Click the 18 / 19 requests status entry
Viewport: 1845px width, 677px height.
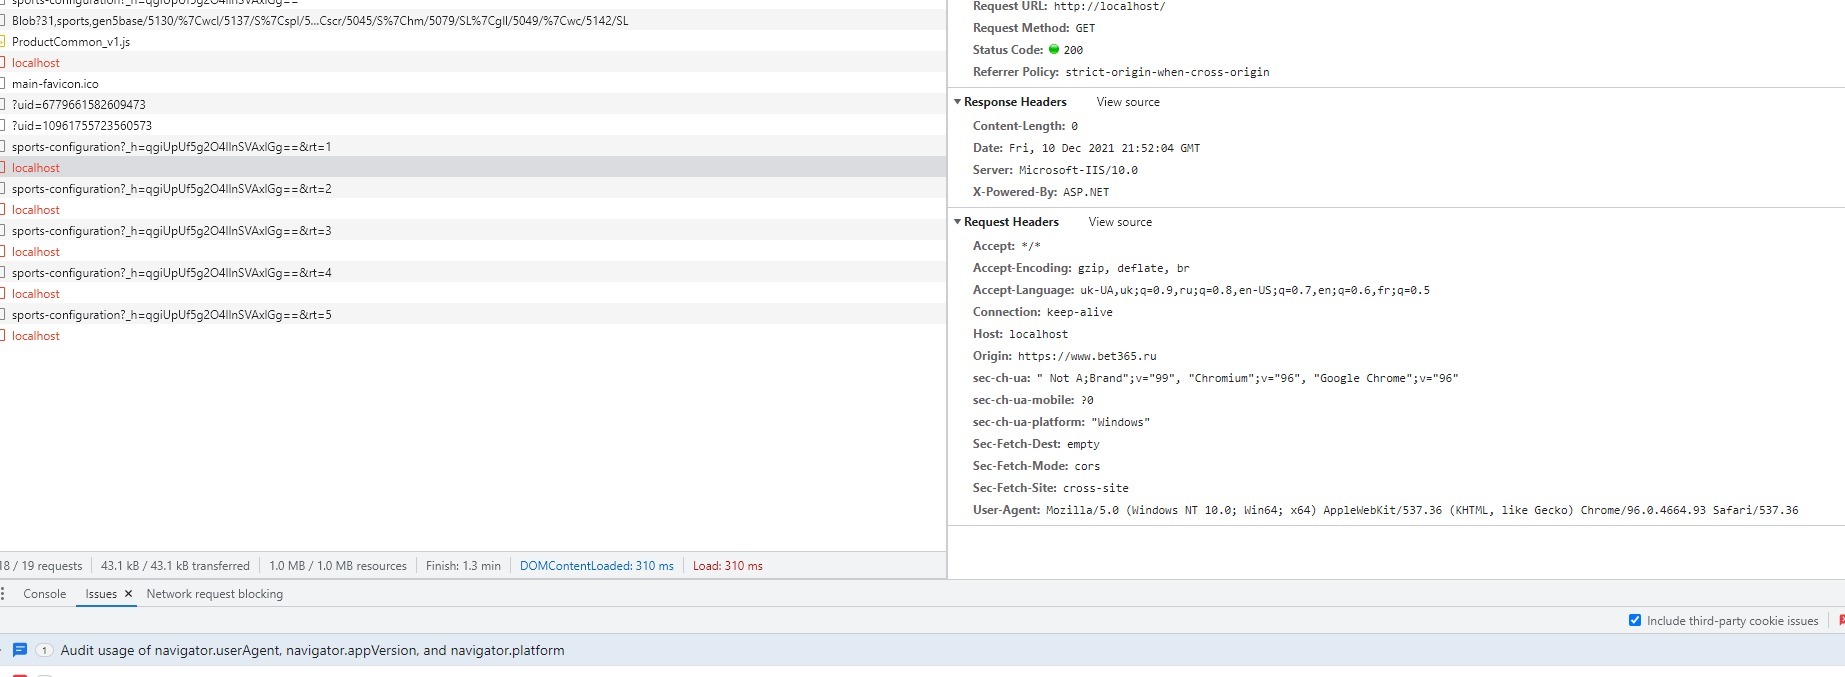point(41,566)
